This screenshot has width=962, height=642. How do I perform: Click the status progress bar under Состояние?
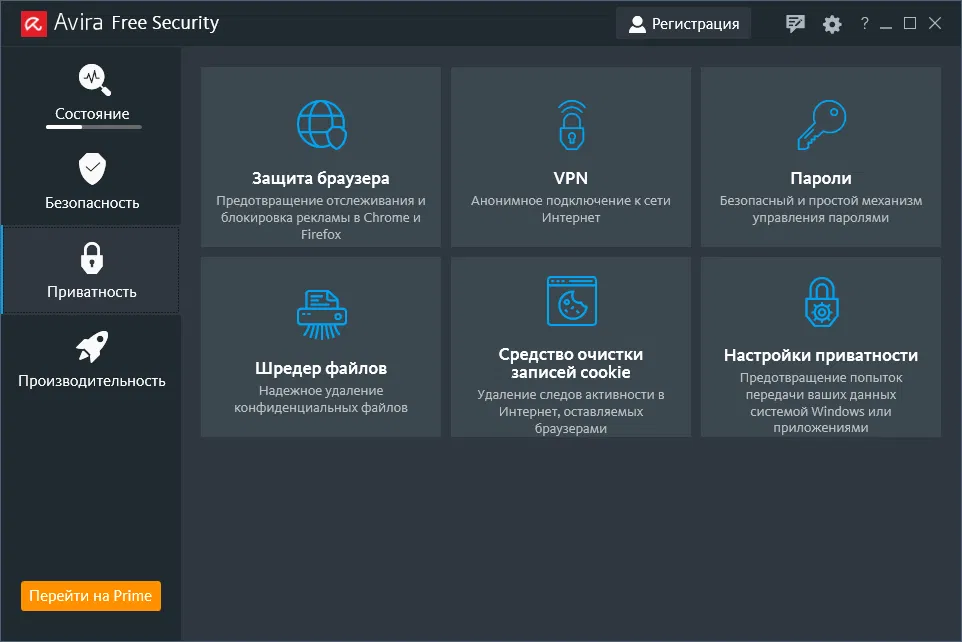94,127
